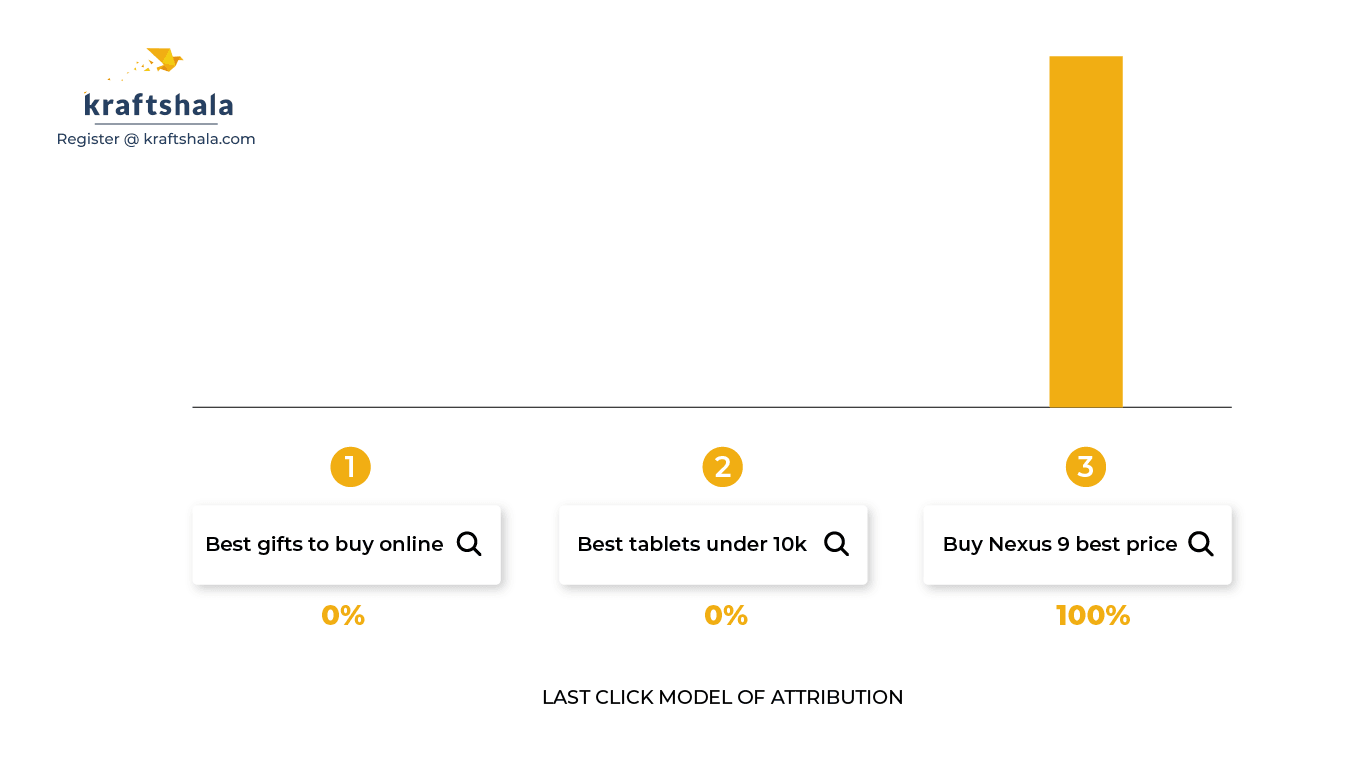Click the horizontal baseline of the chart

(712, 407)
